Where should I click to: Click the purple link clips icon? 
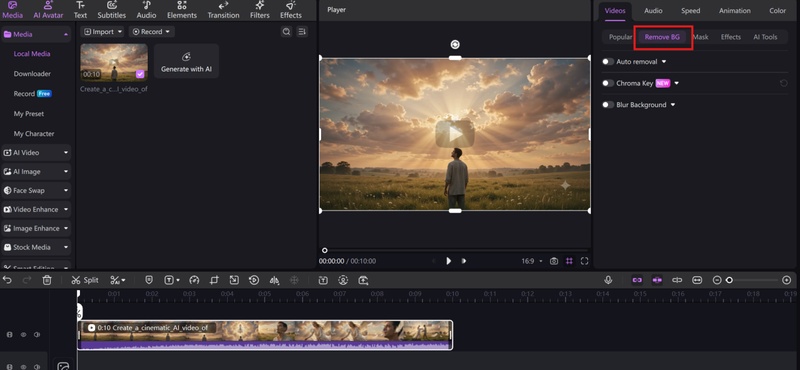click(x=637, y=280)
